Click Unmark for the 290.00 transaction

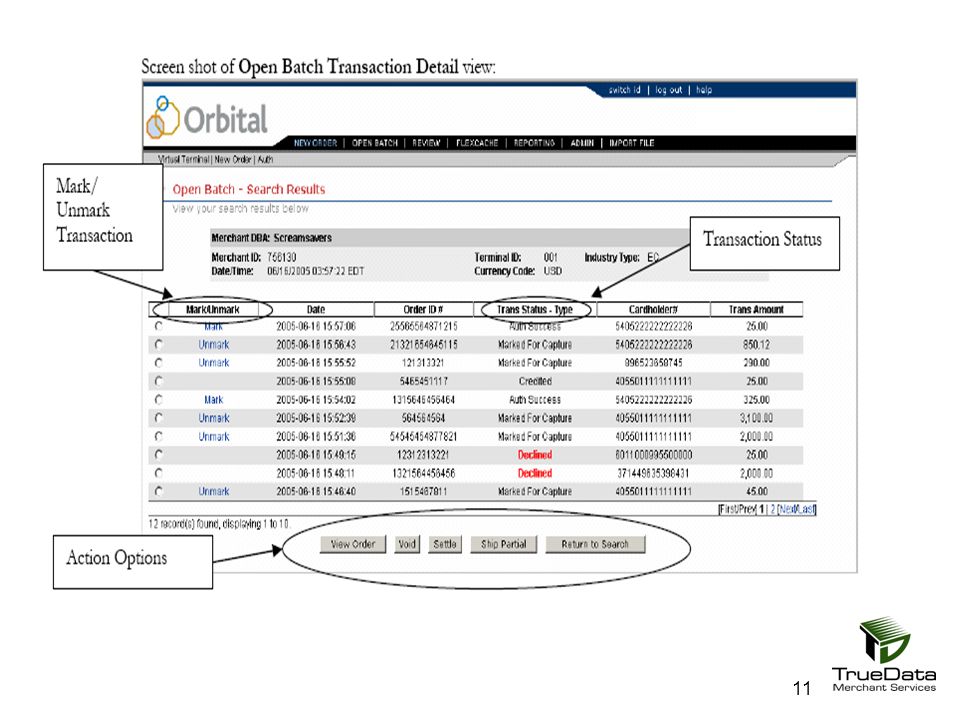pos(214,363)
